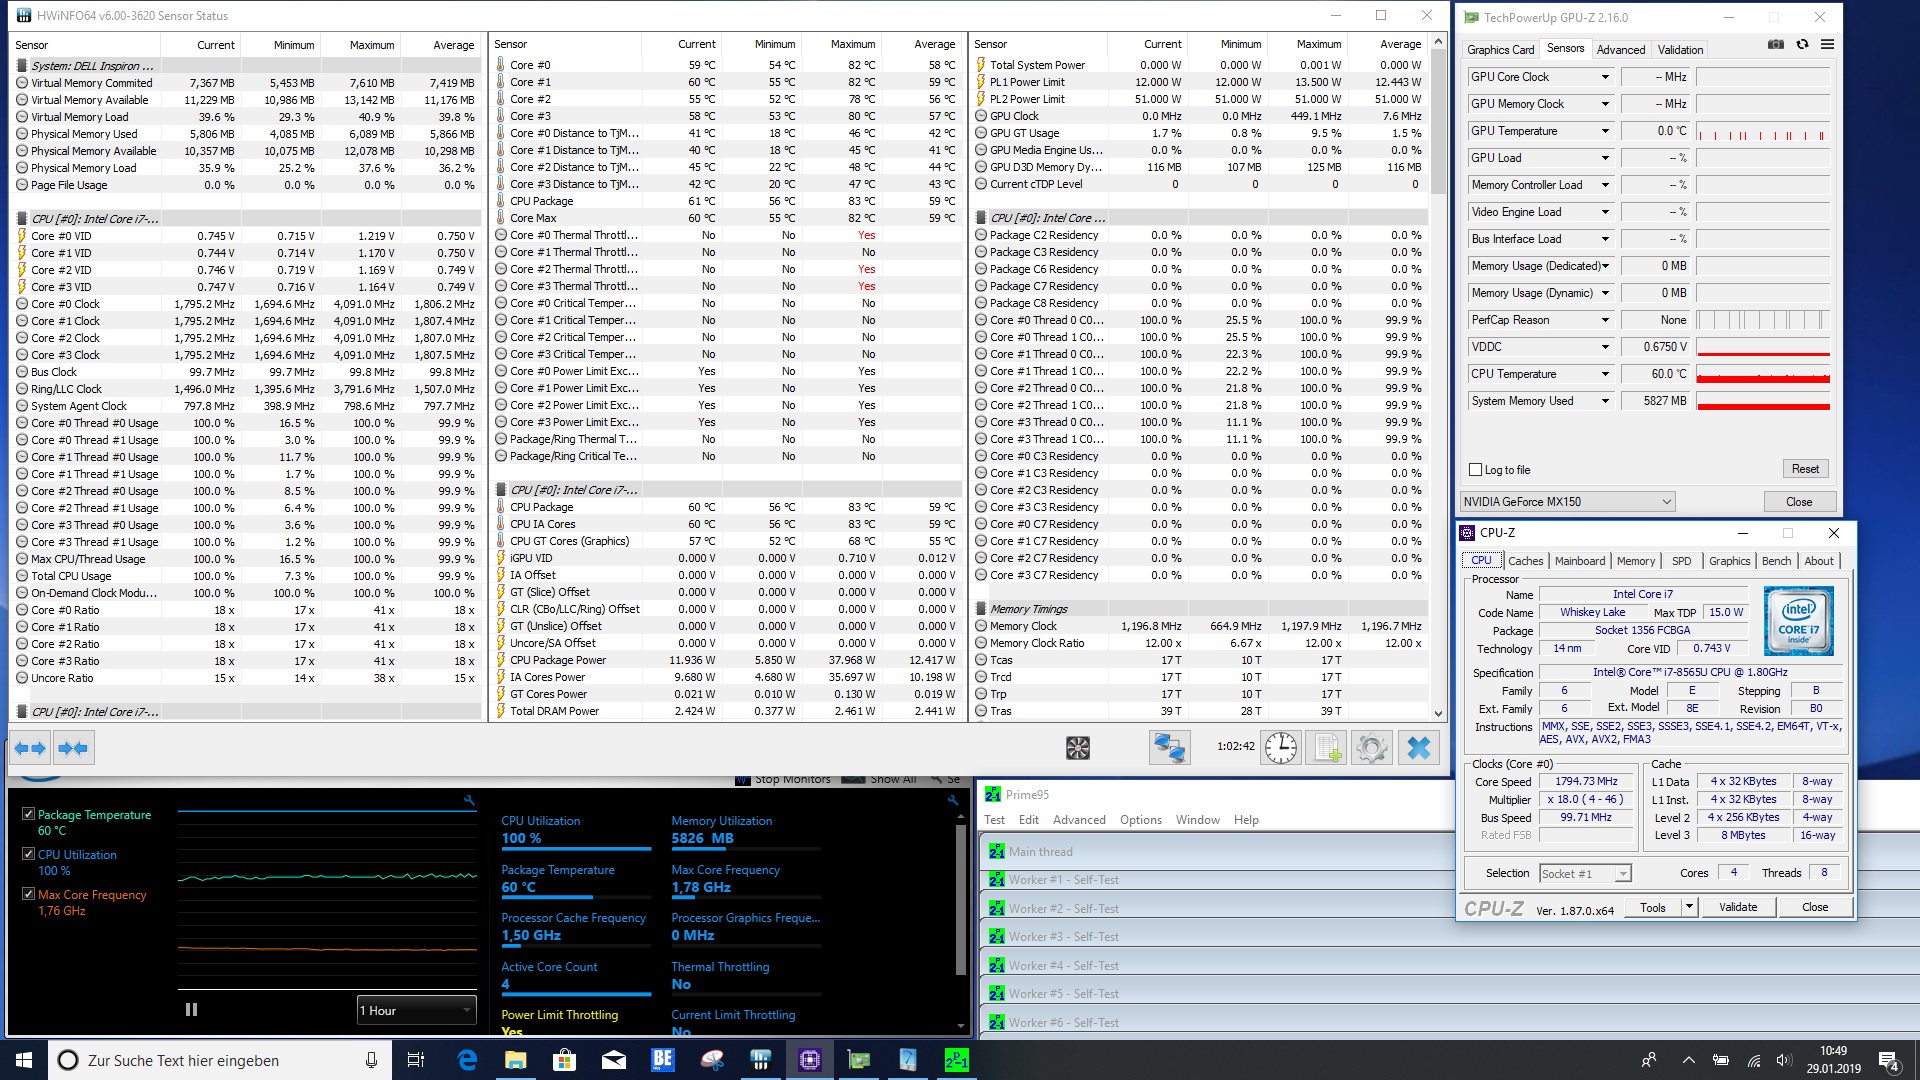Click the HWiNFO right panel scrollbar down arrow

coord(1438,714)
